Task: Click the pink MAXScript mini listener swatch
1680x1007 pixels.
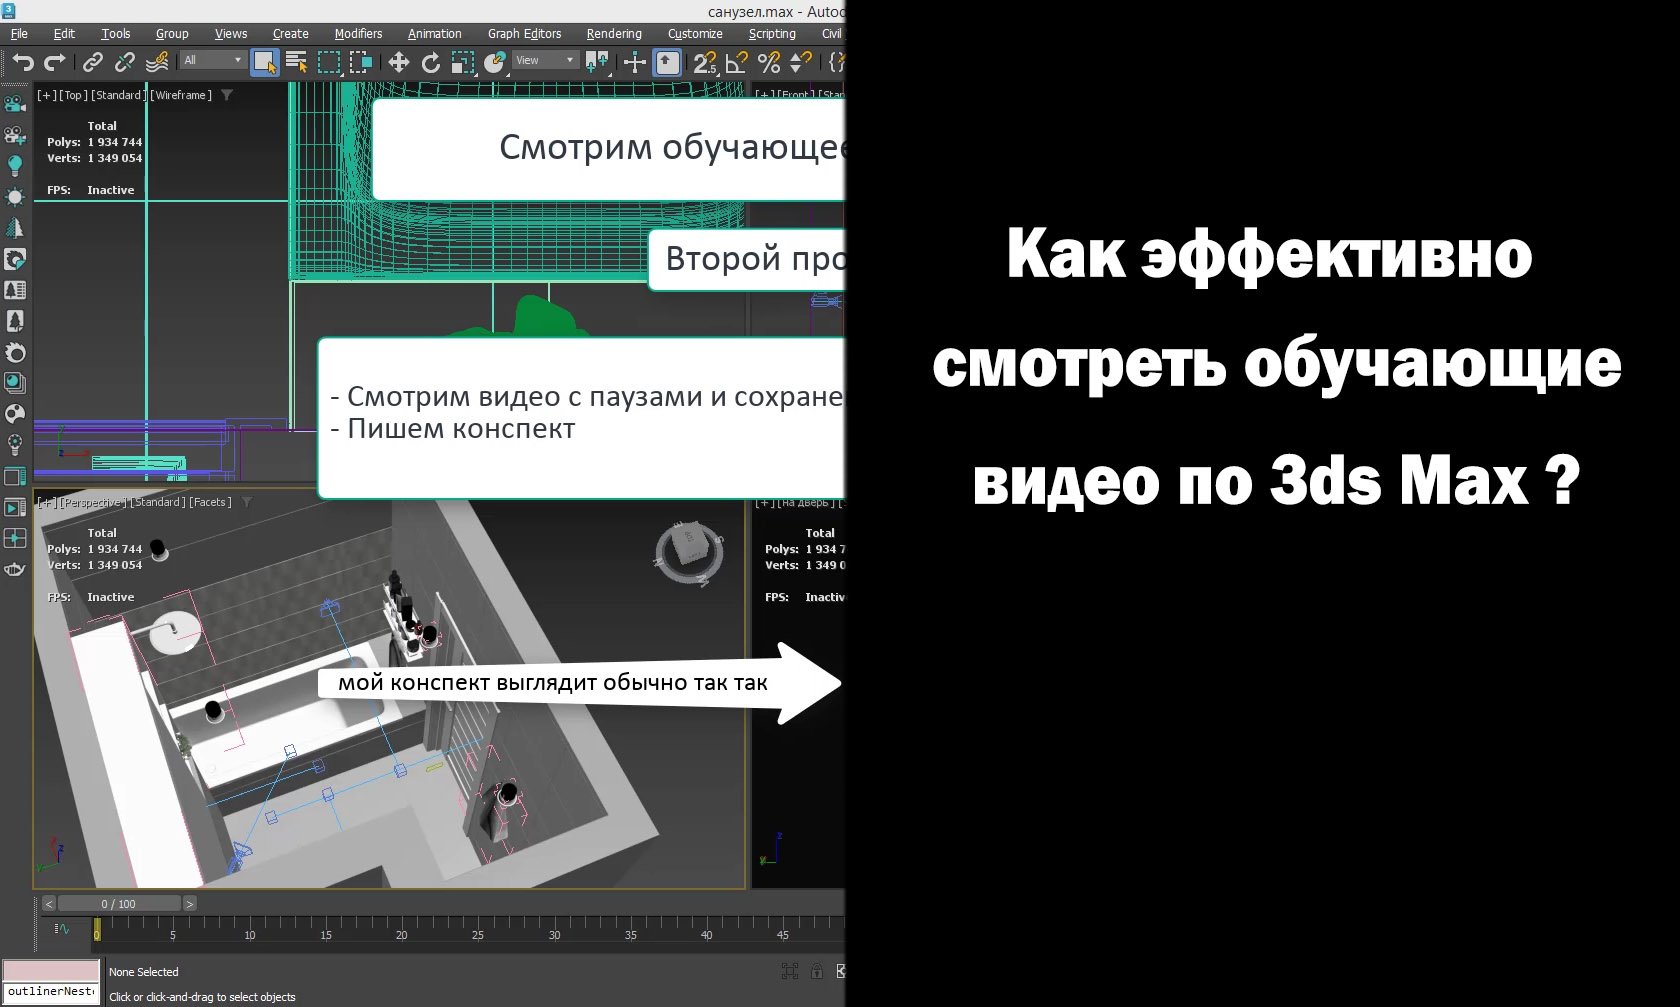Action: [51, 970]
